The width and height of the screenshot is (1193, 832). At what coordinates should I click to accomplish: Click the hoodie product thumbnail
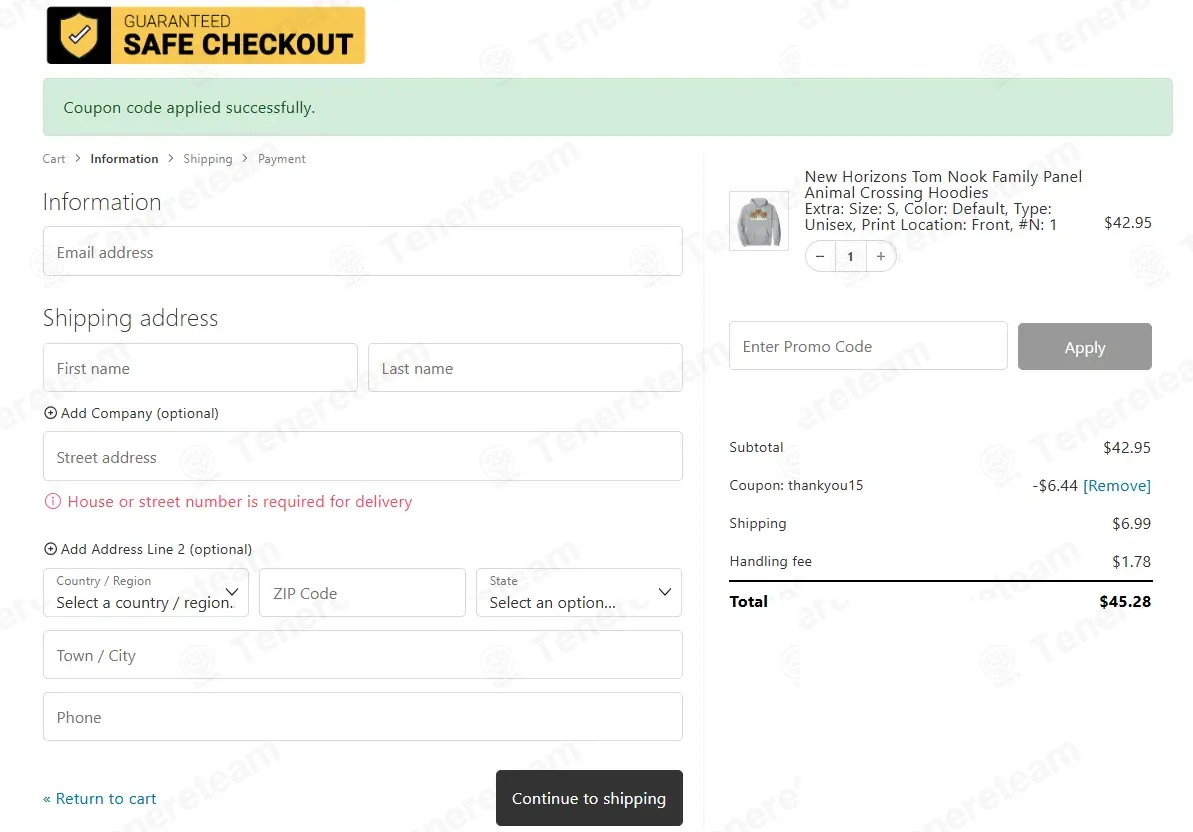[759, 221]
